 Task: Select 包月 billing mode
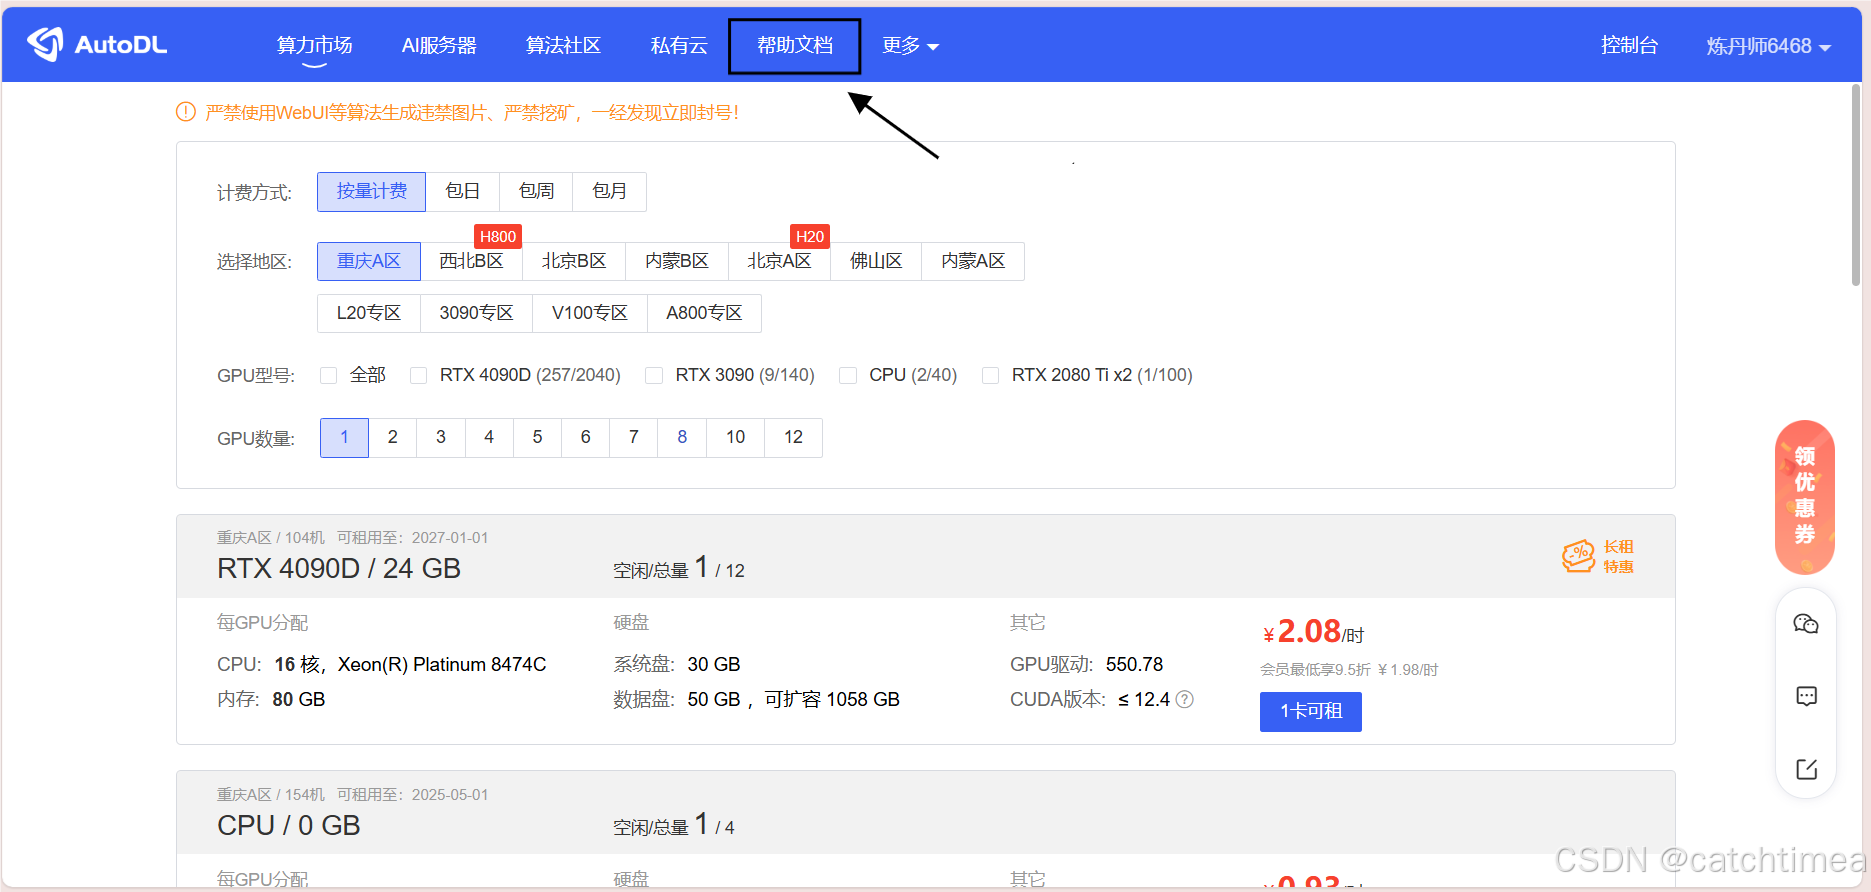click(609, 192)
